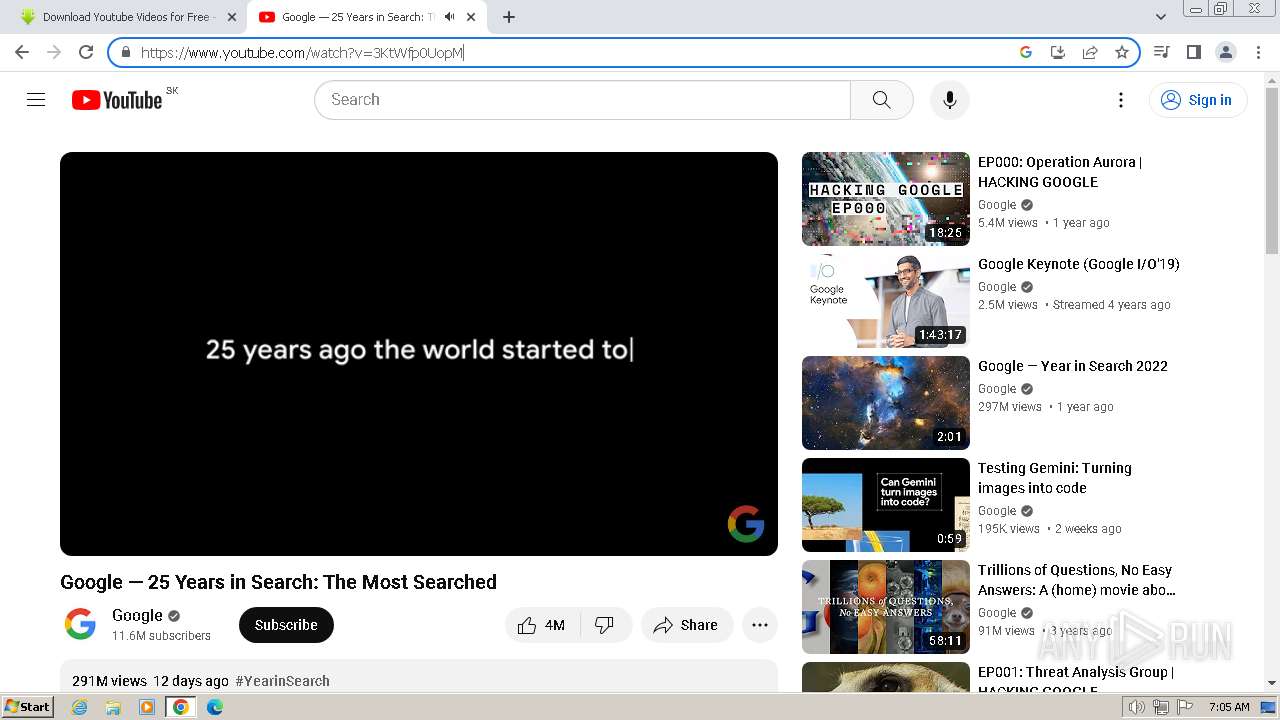
Task: Open a new browser tab
Action: click(509, 17)
